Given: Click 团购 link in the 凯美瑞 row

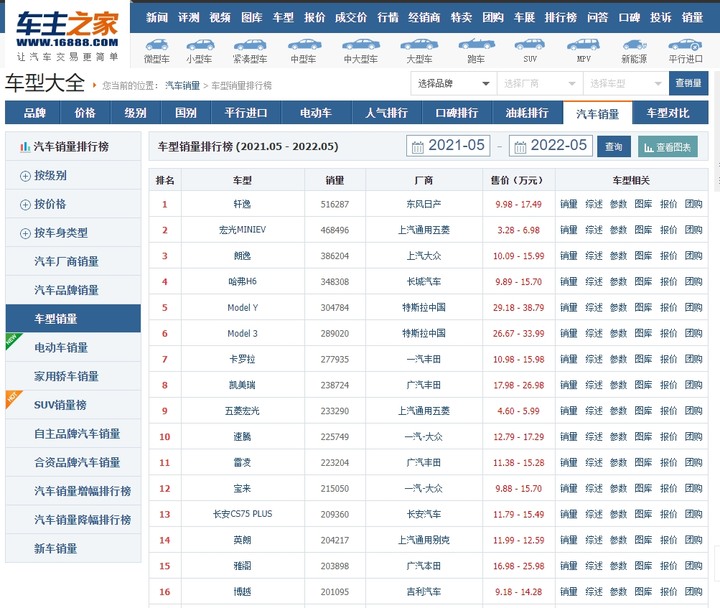Looking at the screenshot, I should pos(693,385).
